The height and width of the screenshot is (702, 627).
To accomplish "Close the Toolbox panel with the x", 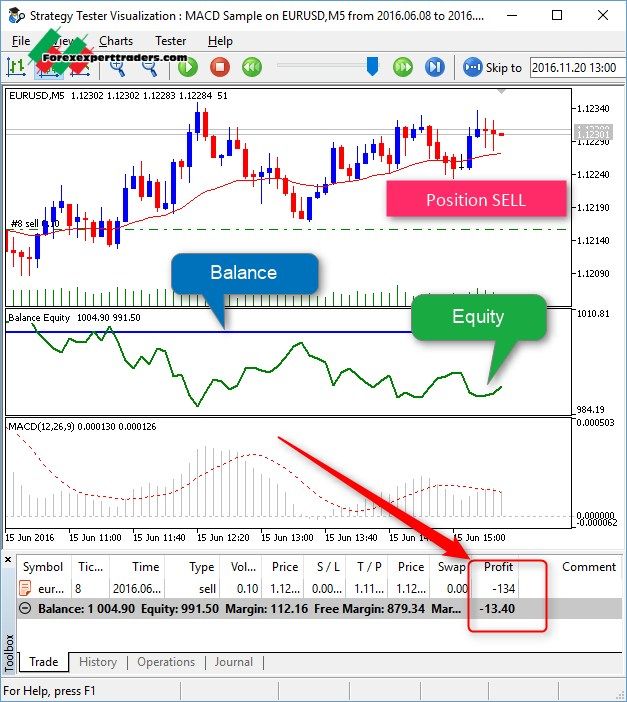I will [x=8, y=560].
